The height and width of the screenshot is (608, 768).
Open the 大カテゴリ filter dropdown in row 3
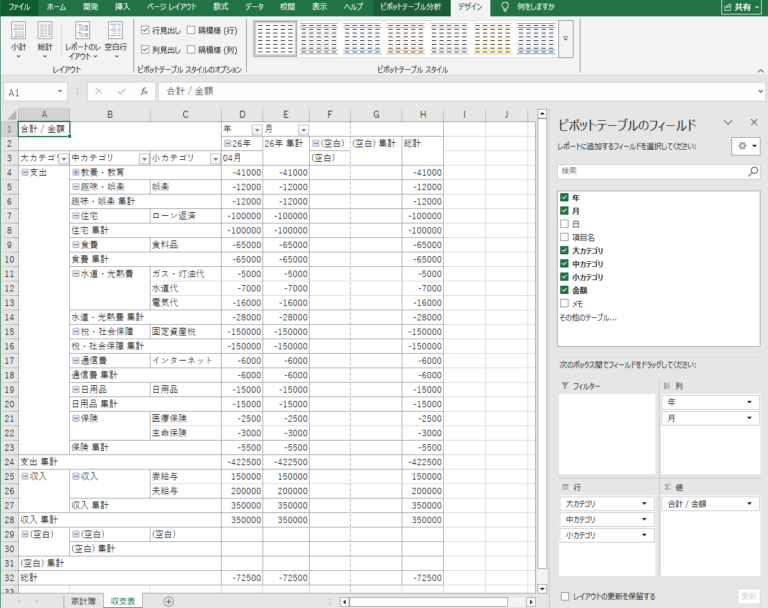click(x=64, y=159)
